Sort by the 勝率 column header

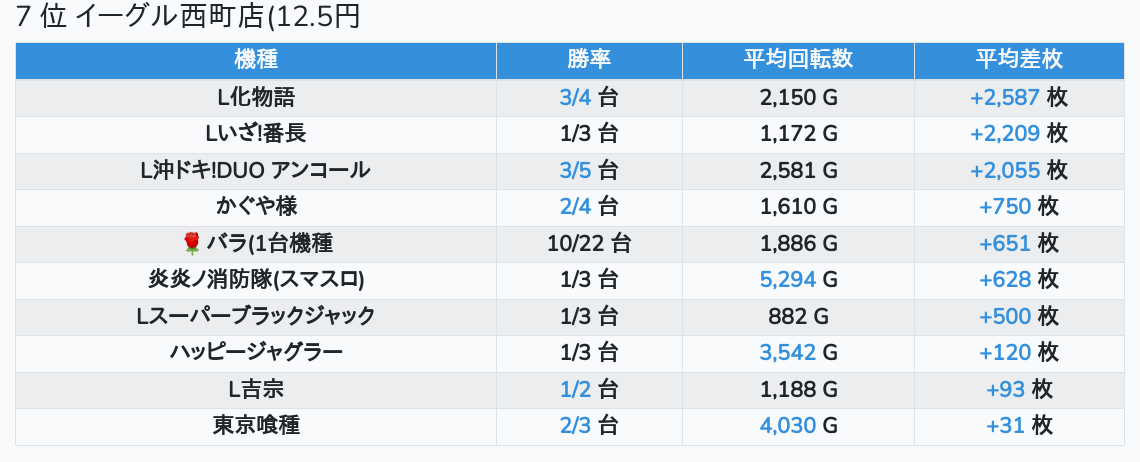point(589,59)
